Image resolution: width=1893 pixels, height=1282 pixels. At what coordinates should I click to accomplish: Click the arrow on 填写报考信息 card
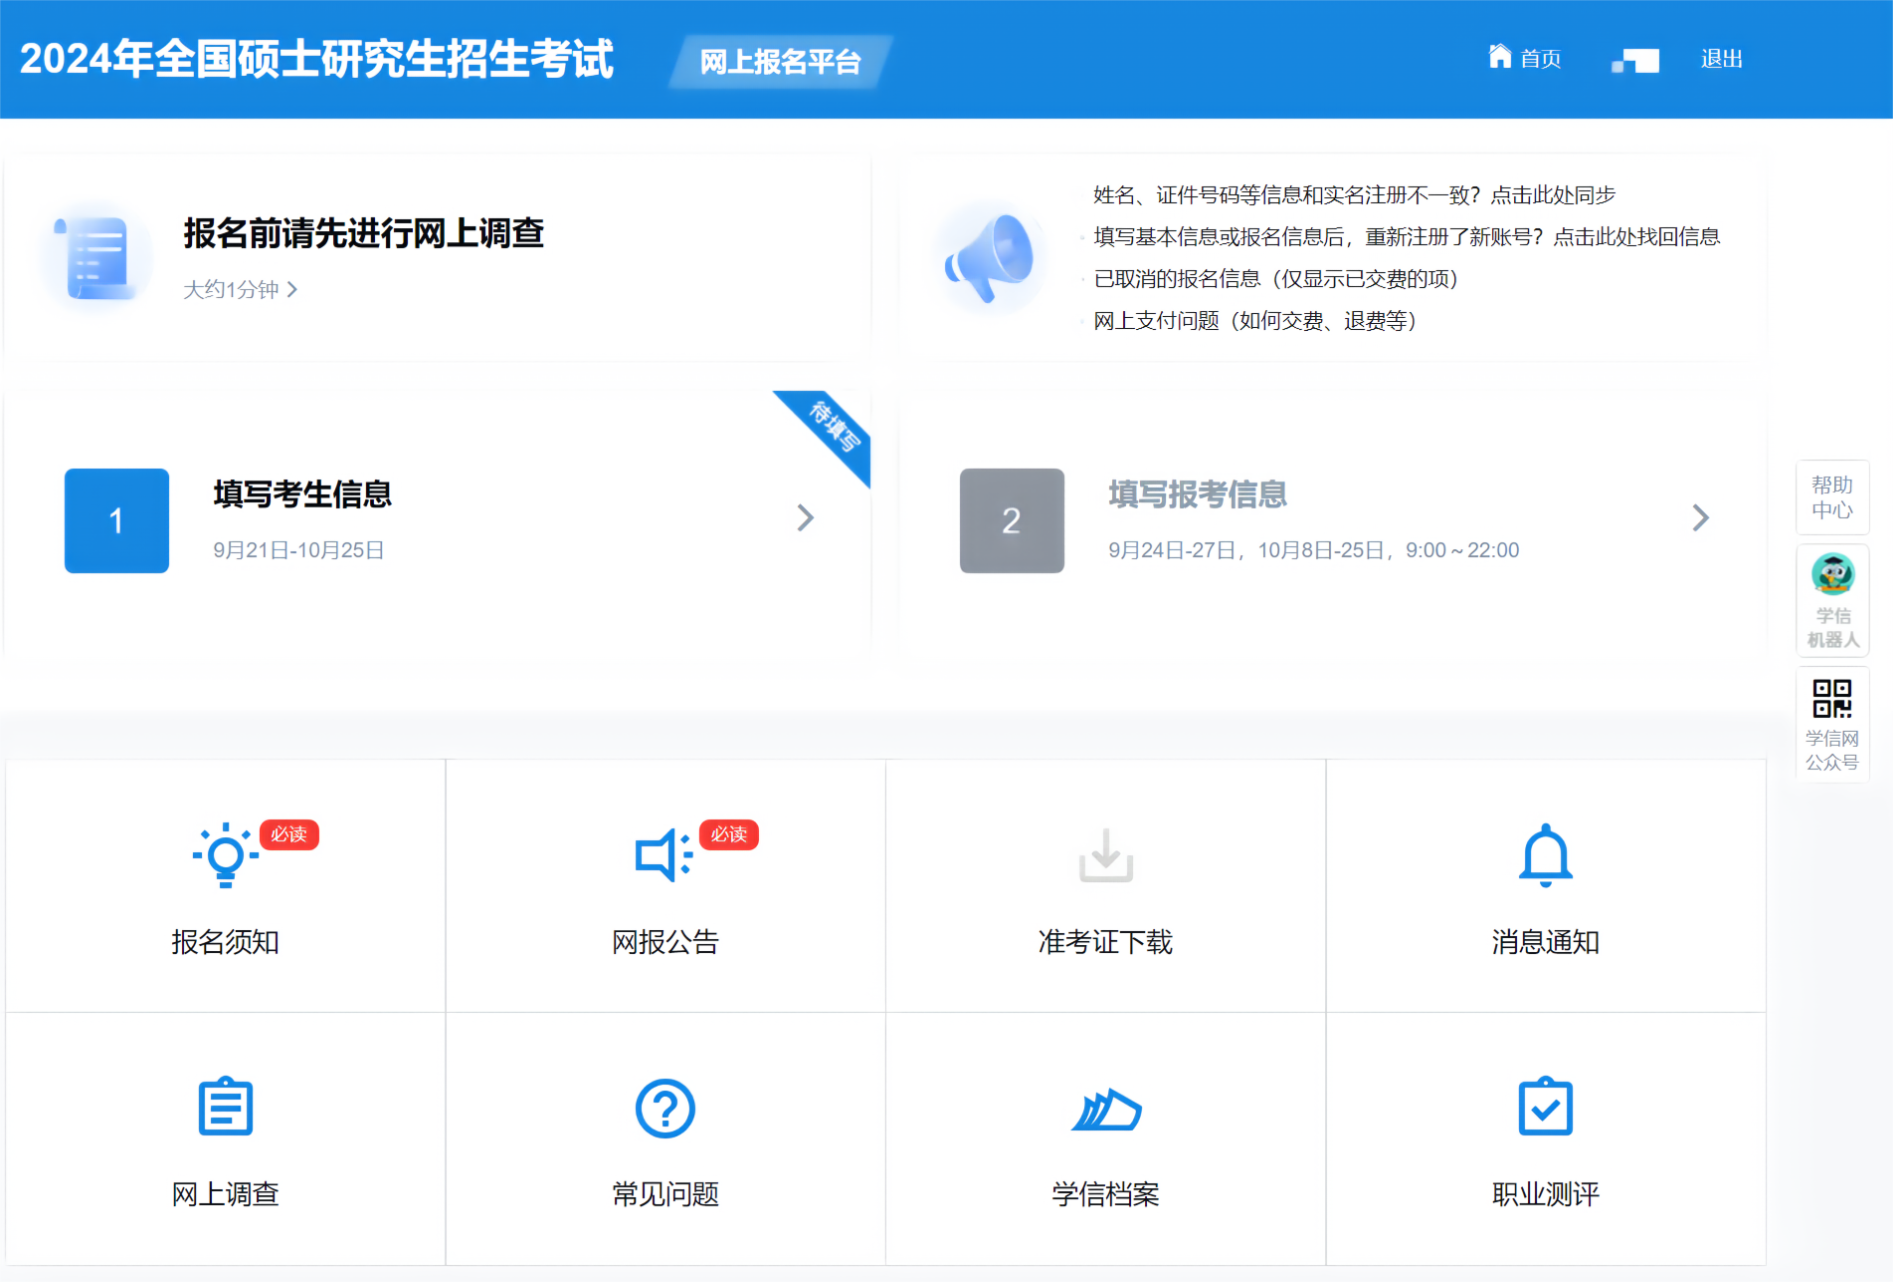pyautogui.click(x=1700, y=518)
